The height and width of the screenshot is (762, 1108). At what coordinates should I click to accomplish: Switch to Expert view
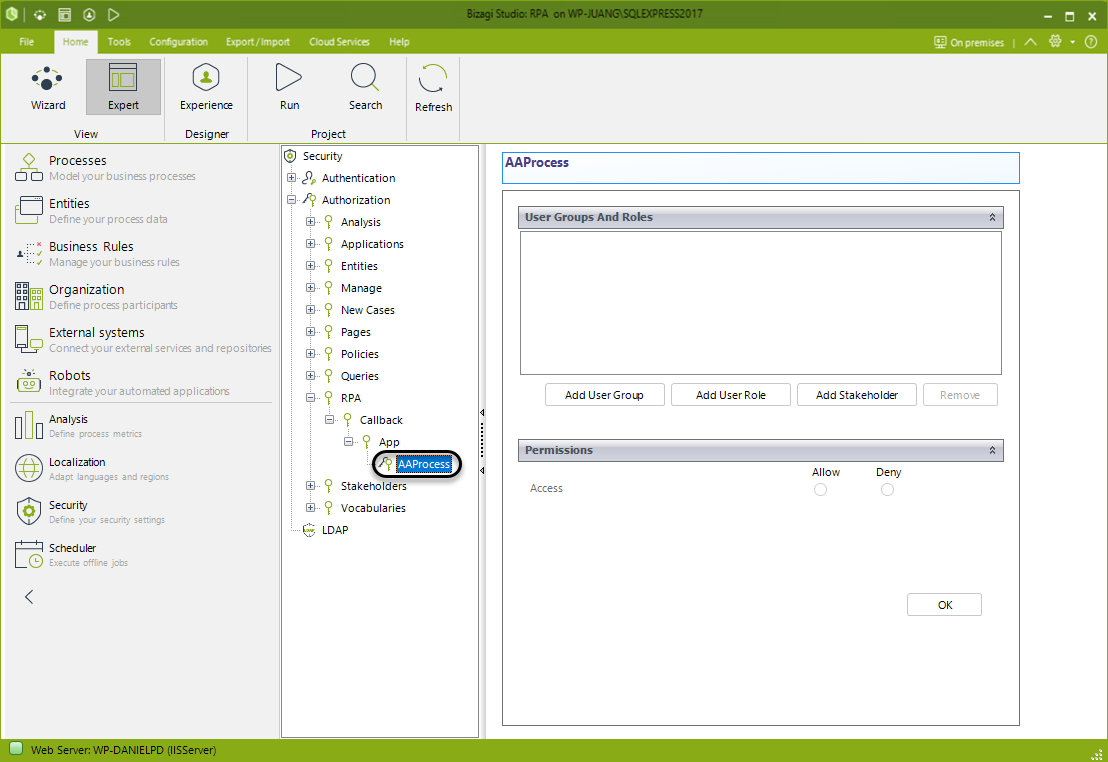[x=123, y=87]
